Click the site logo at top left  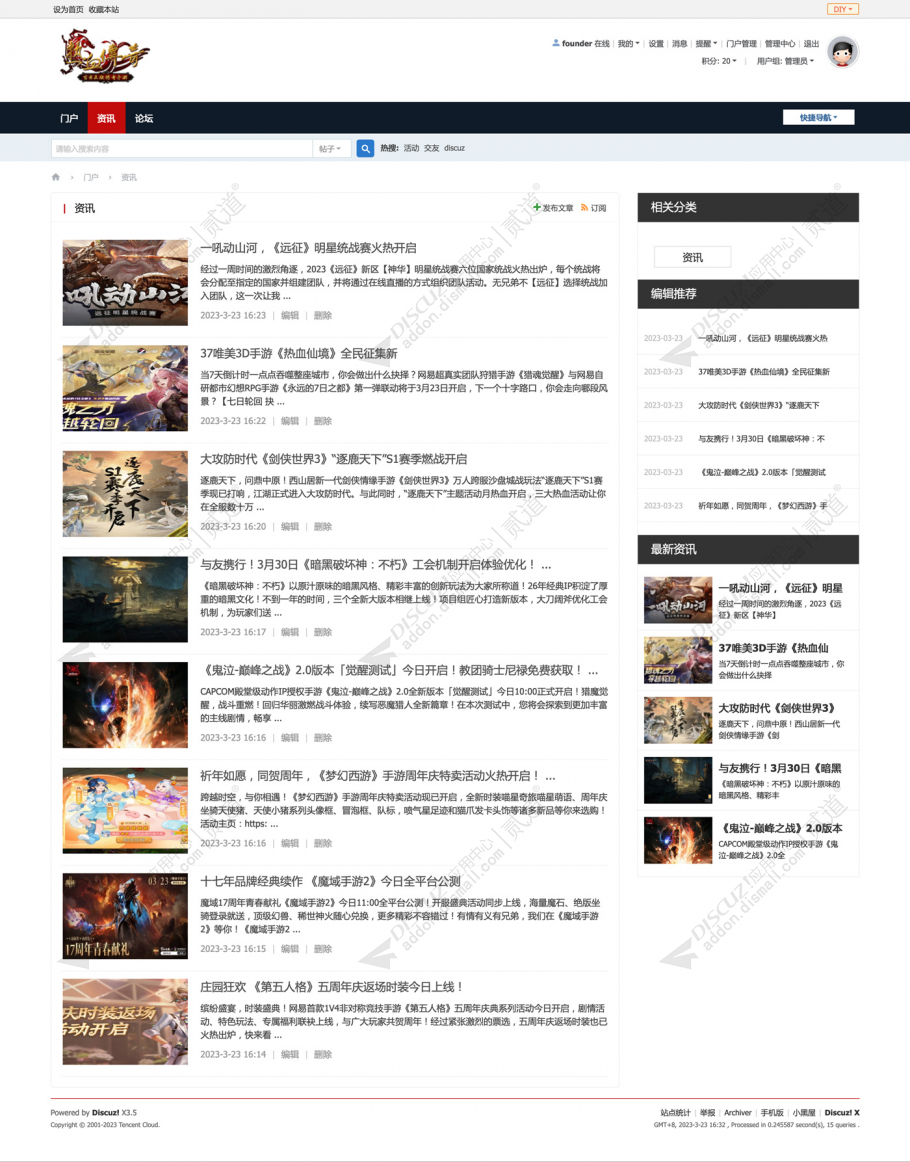click(104, 56)
